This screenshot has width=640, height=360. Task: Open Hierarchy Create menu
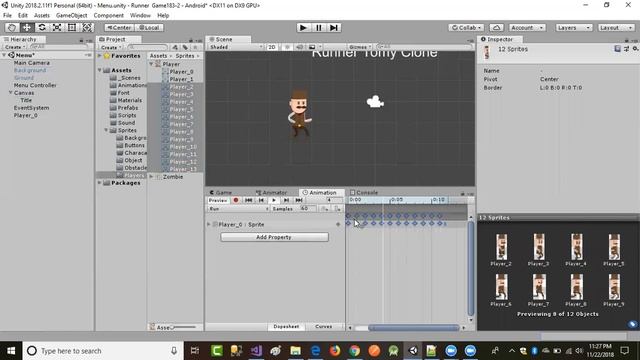[14, 47]
